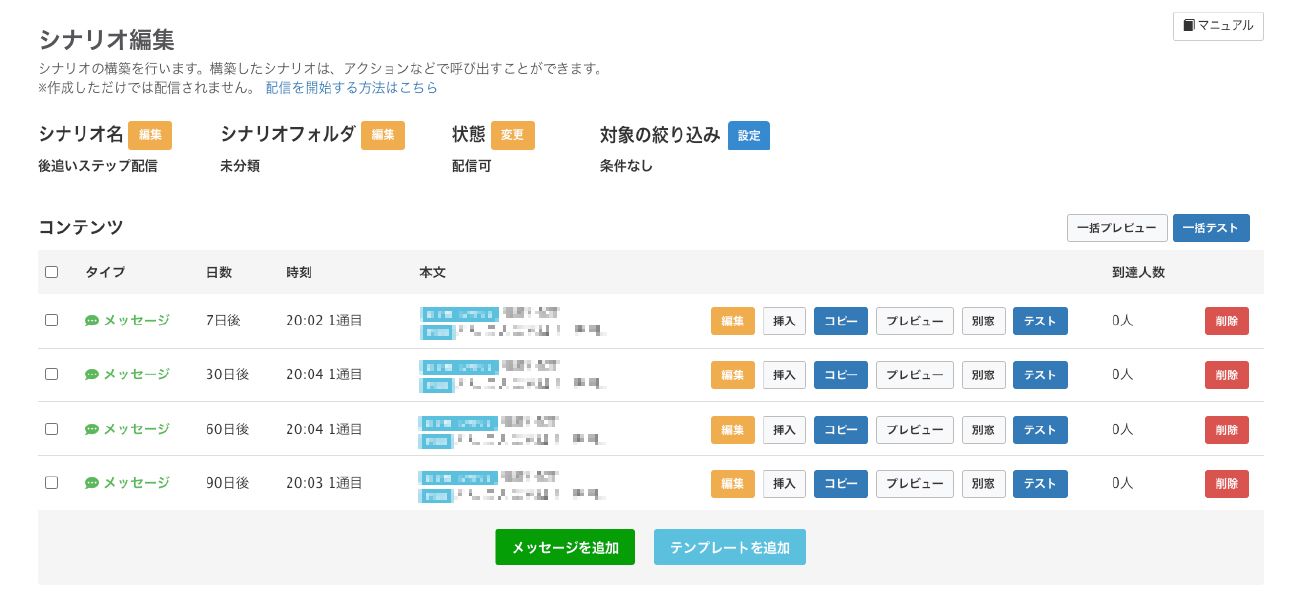Open 編集 for the シナリオフォルダ setting
The width and height of the screenshot is (1306, 604).
point(383,135)
